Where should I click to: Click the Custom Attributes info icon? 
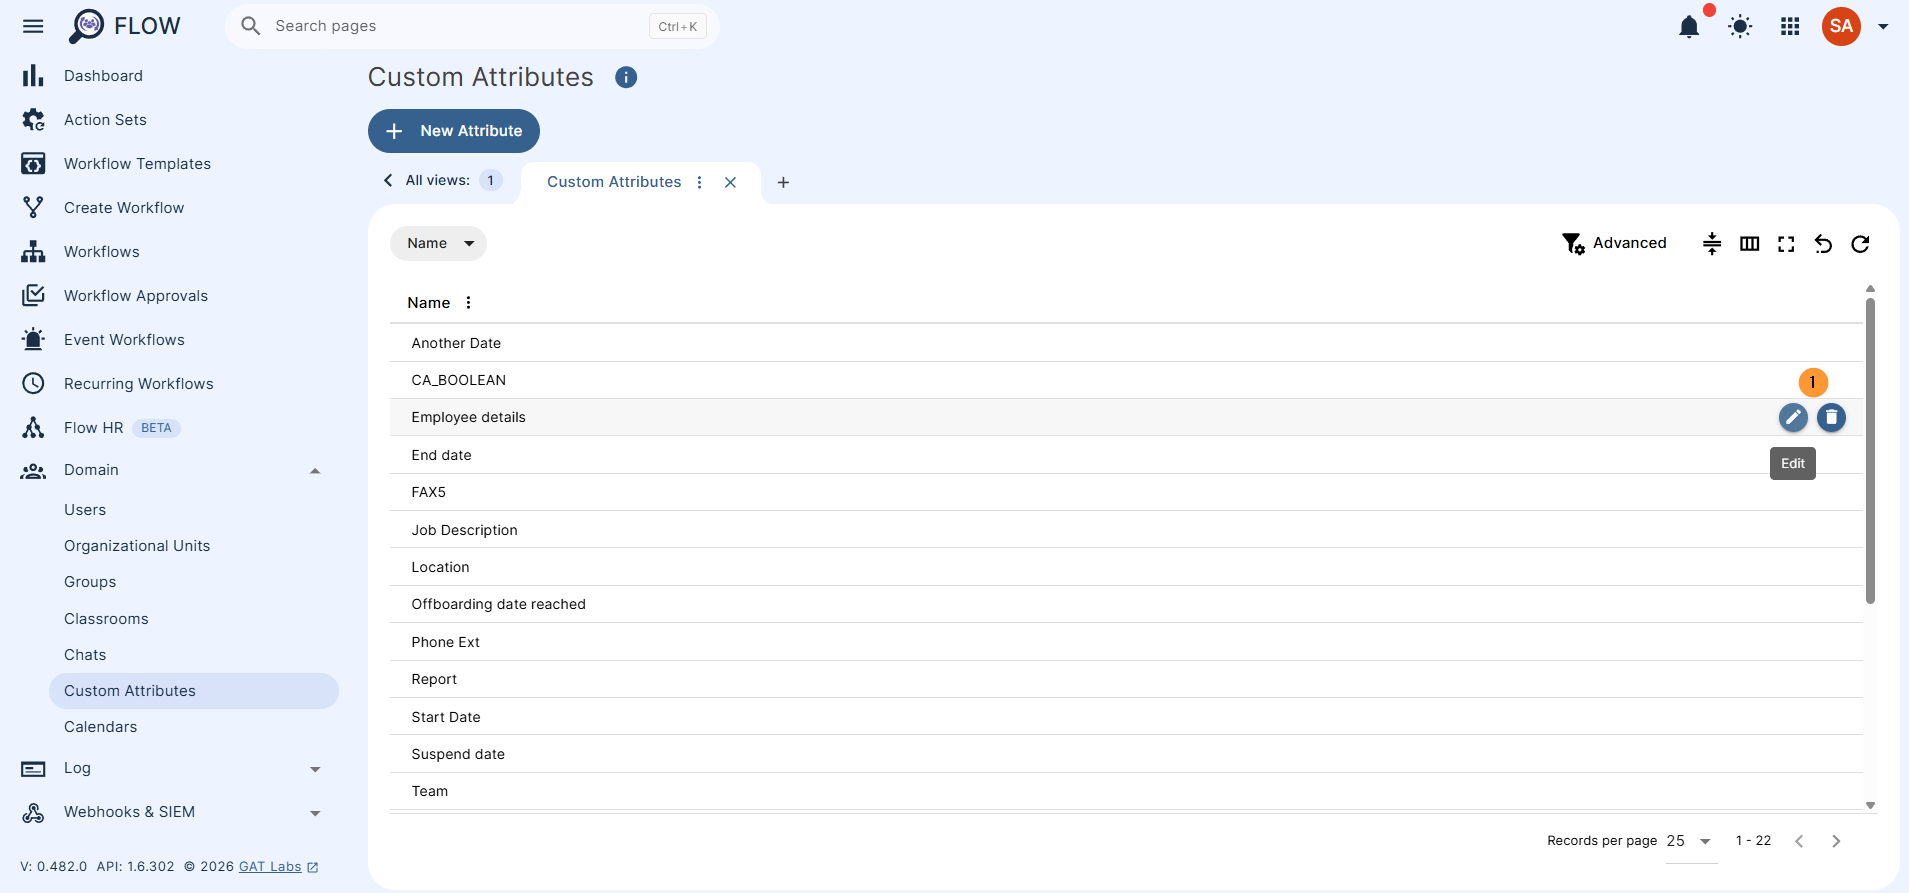[x=626, y=77]
